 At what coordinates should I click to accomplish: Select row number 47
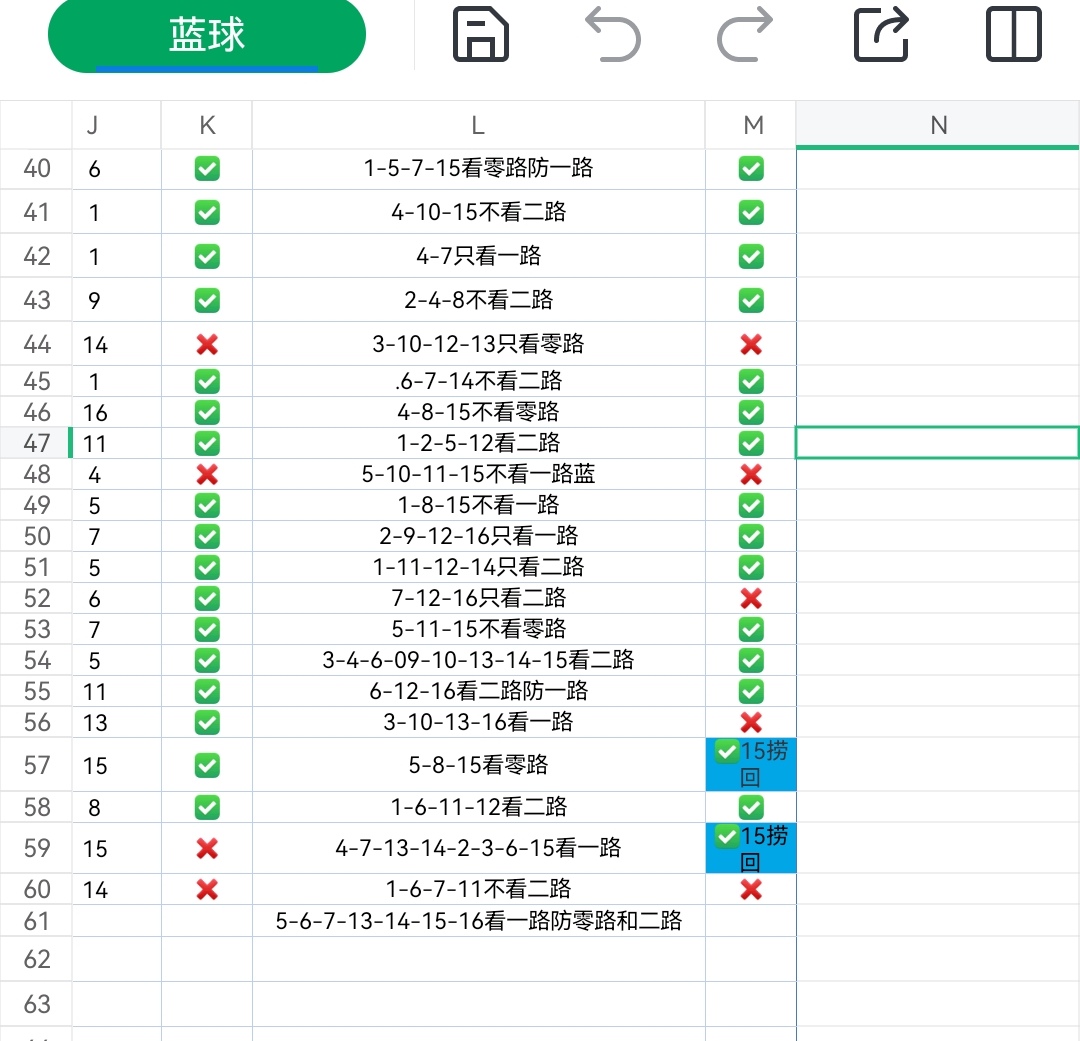click(x=36, y=443)
